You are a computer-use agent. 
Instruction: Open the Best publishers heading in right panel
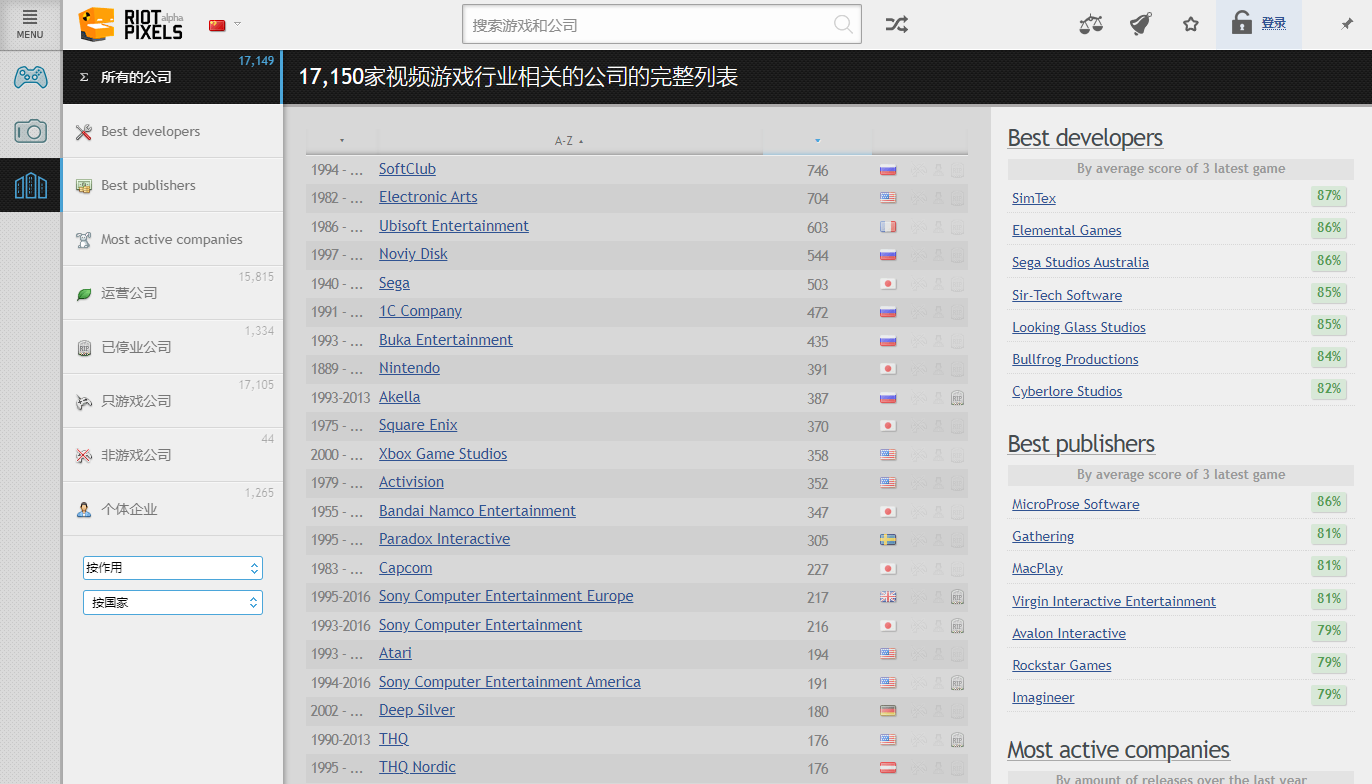pos(1081,444)
